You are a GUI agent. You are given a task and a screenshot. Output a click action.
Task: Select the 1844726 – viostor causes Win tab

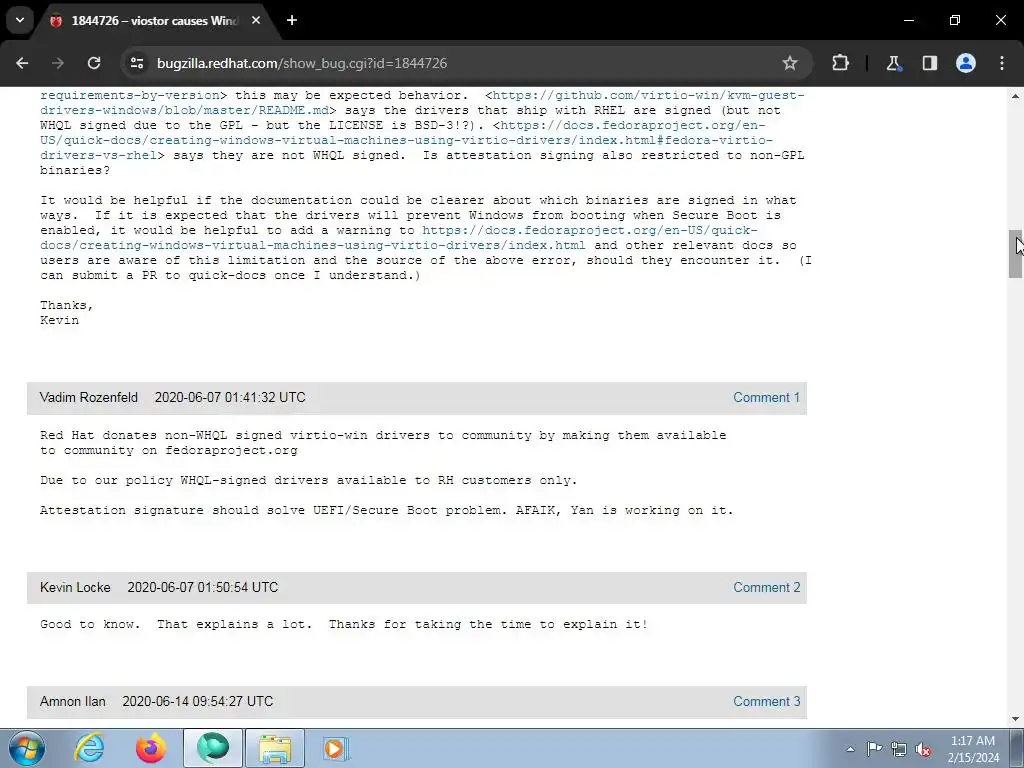click(155, 20)
